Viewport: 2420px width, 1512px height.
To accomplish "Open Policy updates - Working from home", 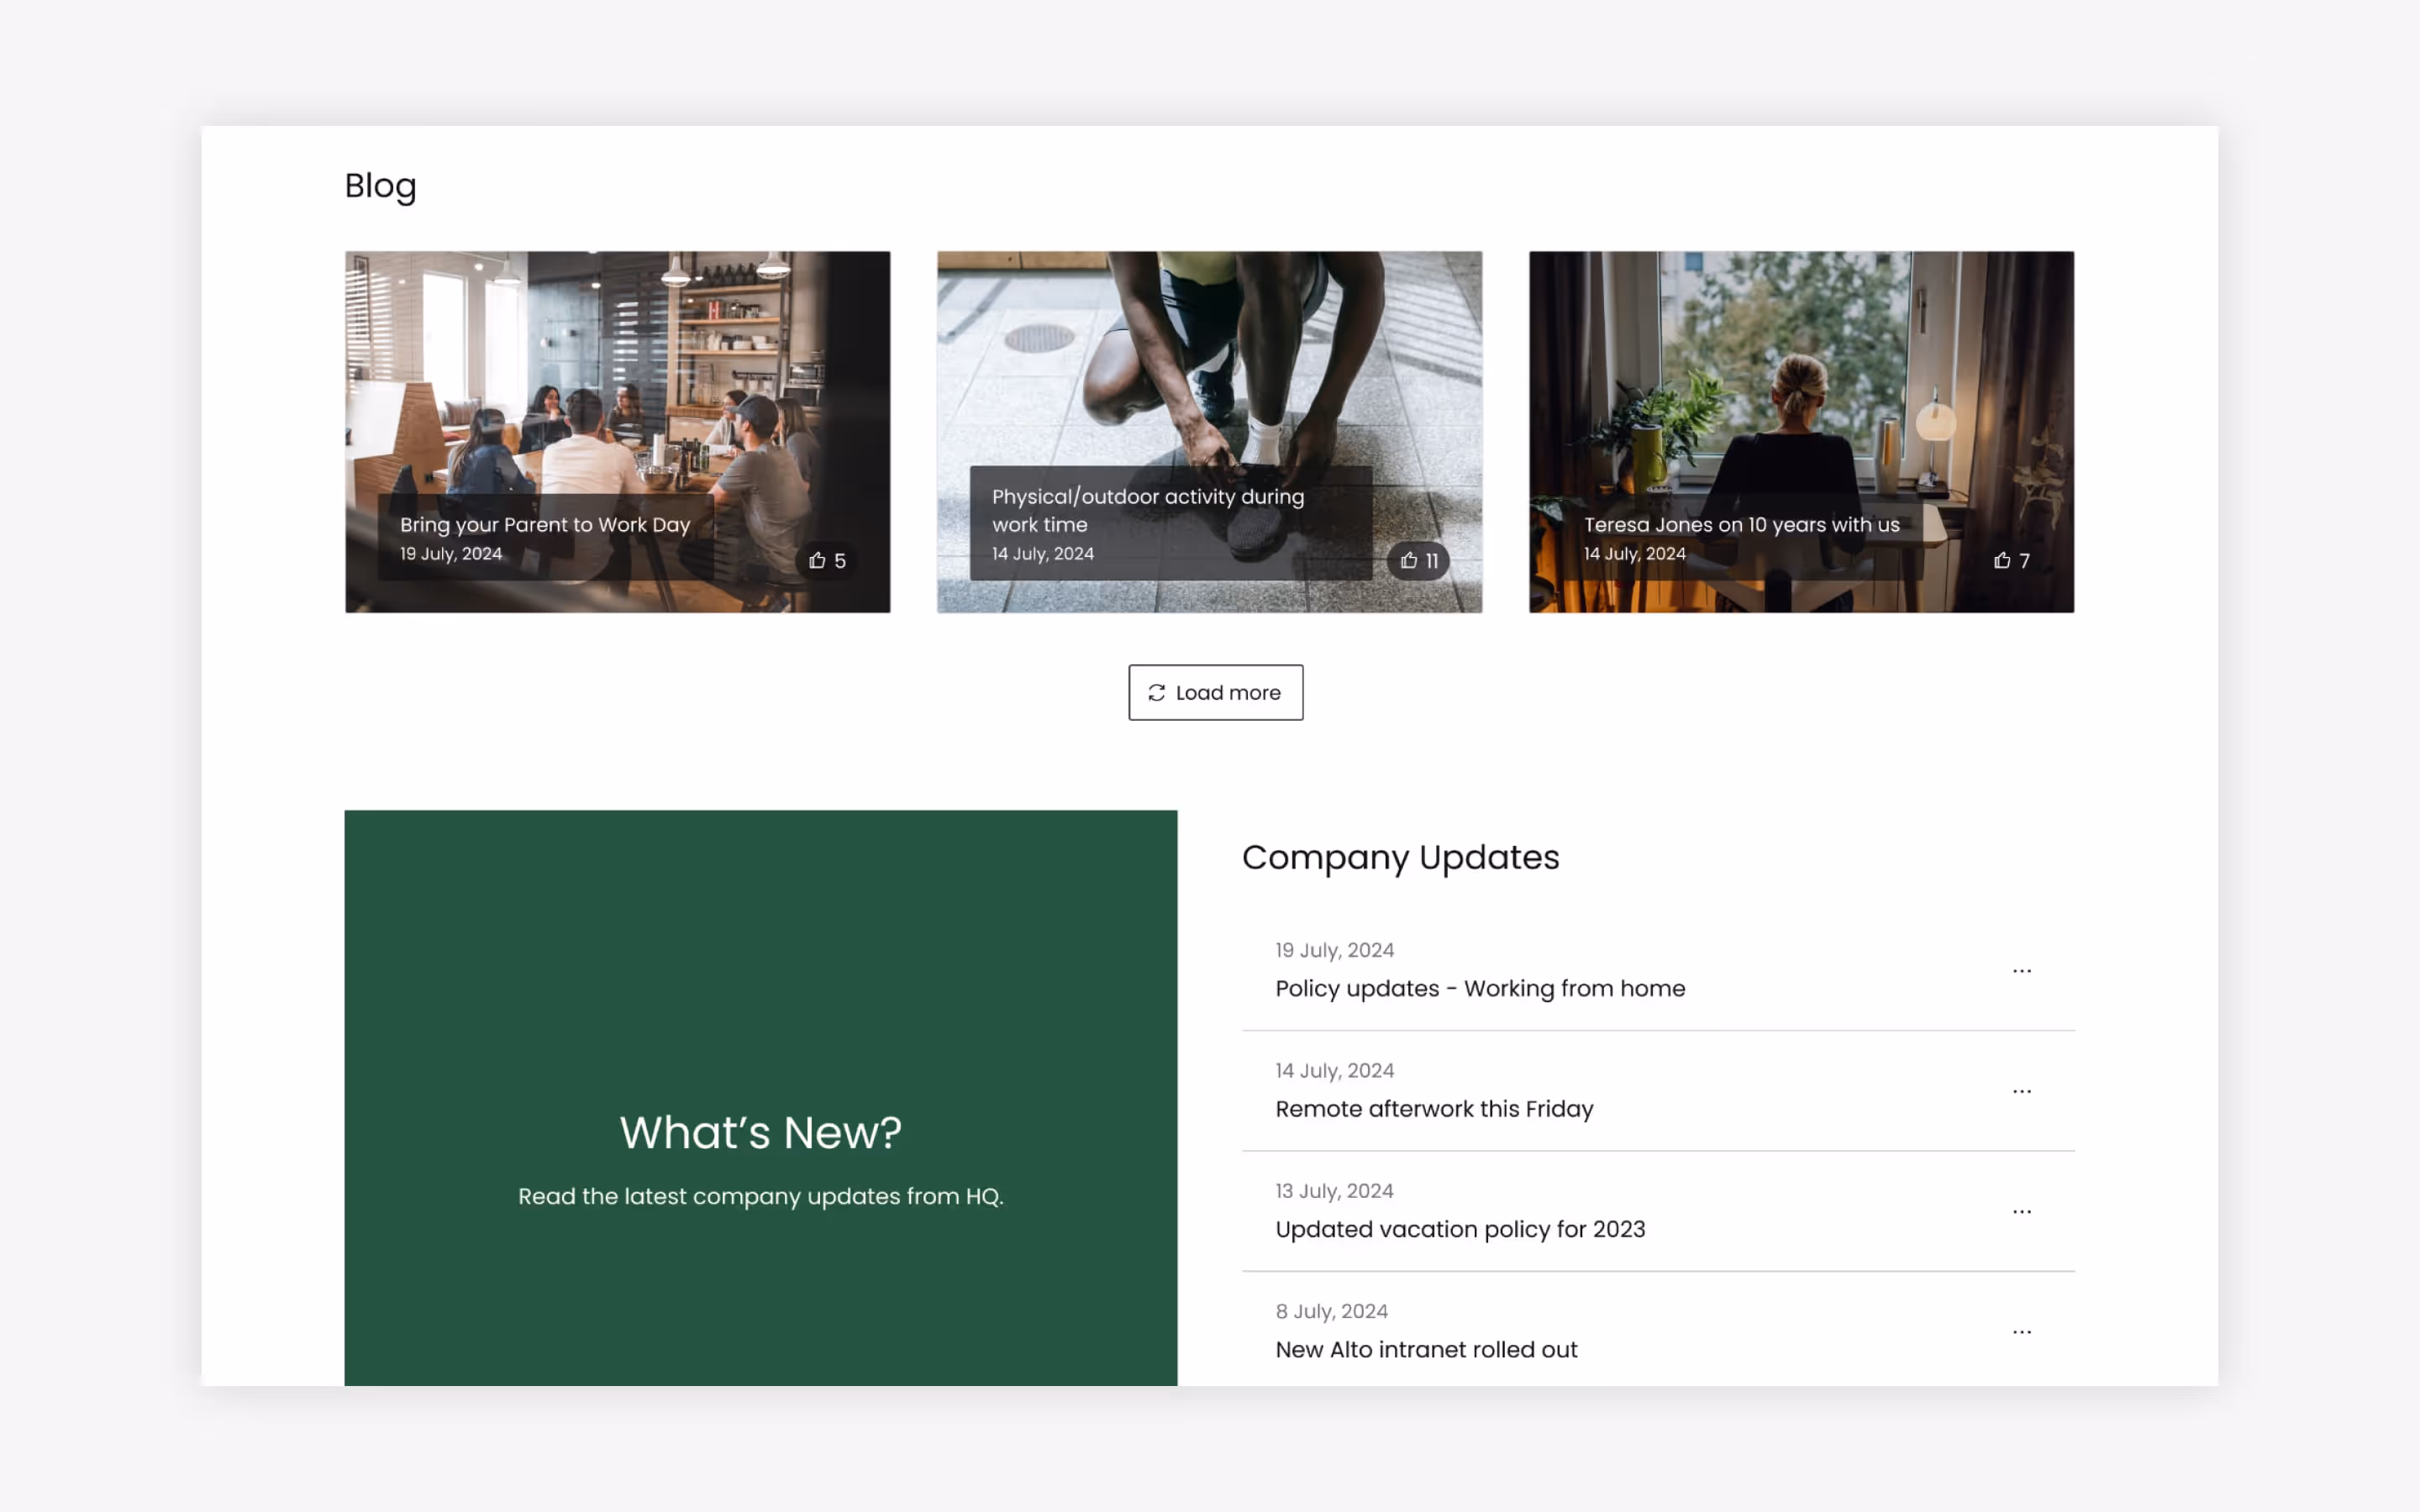I will (x=1479, y=989).
